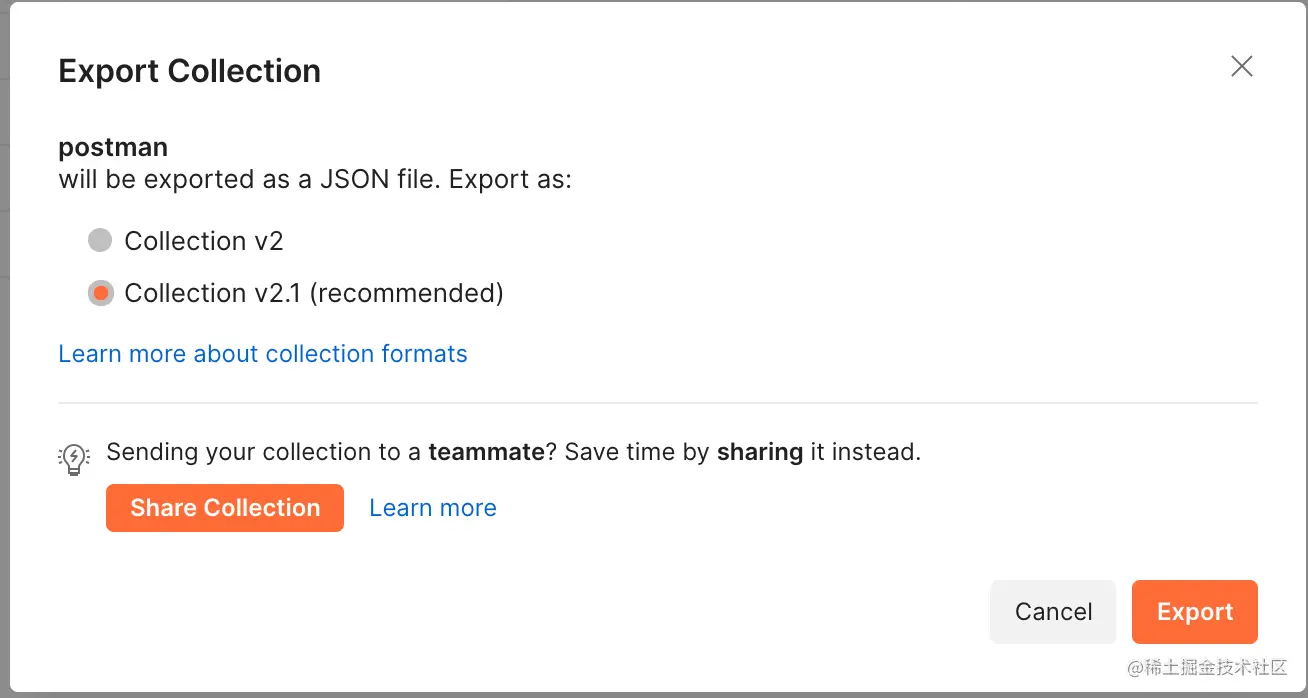Click the 'Export Collection' dialog title

pyautogui.click(x=189, y=71)
